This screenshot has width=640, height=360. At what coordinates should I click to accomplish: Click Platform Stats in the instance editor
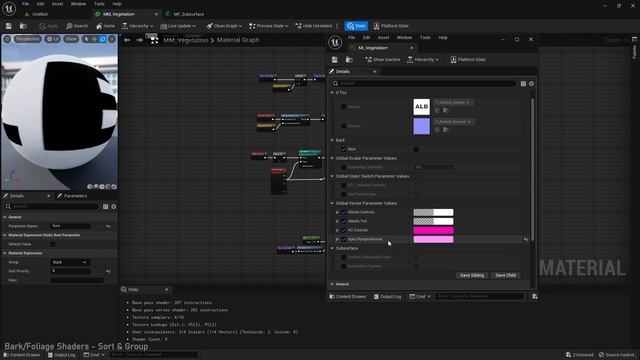(x=468, y=60)
